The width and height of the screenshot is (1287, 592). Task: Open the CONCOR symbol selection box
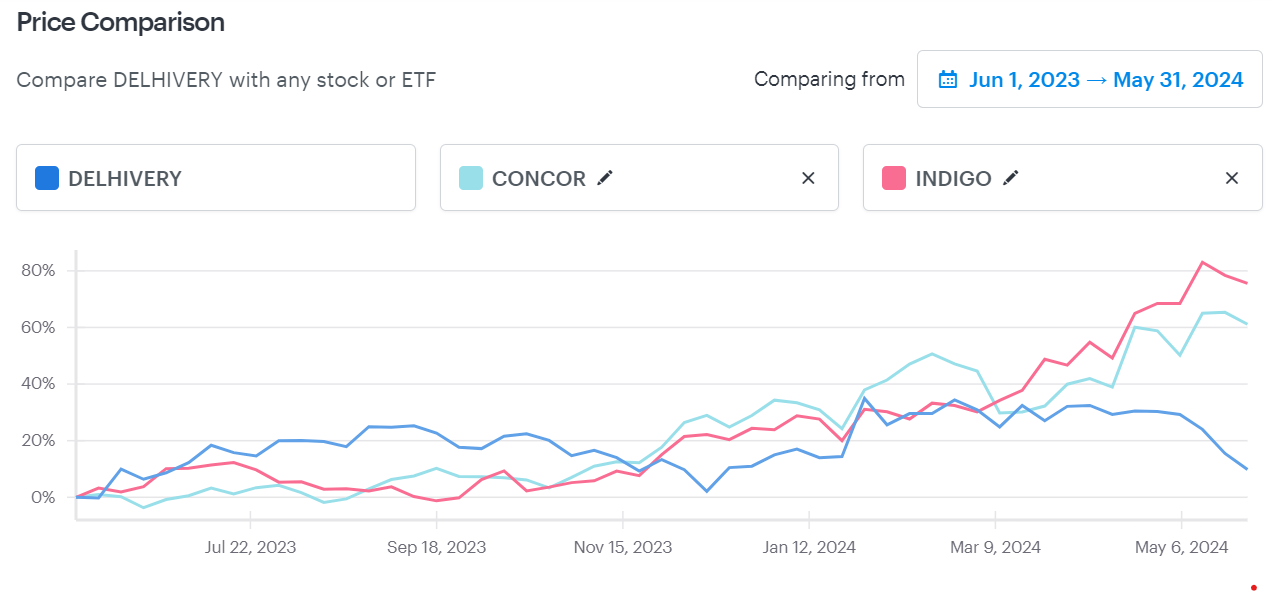click(639, 177)
